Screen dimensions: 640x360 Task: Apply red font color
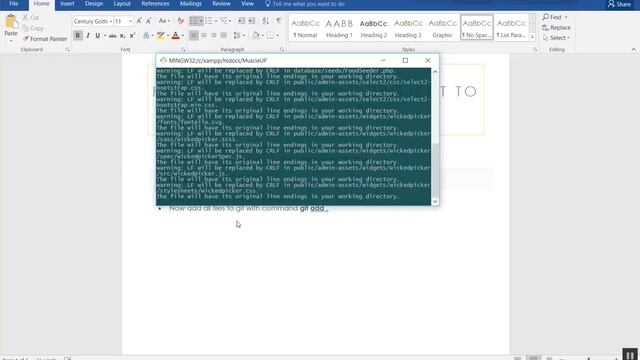[x=176, y=36]
